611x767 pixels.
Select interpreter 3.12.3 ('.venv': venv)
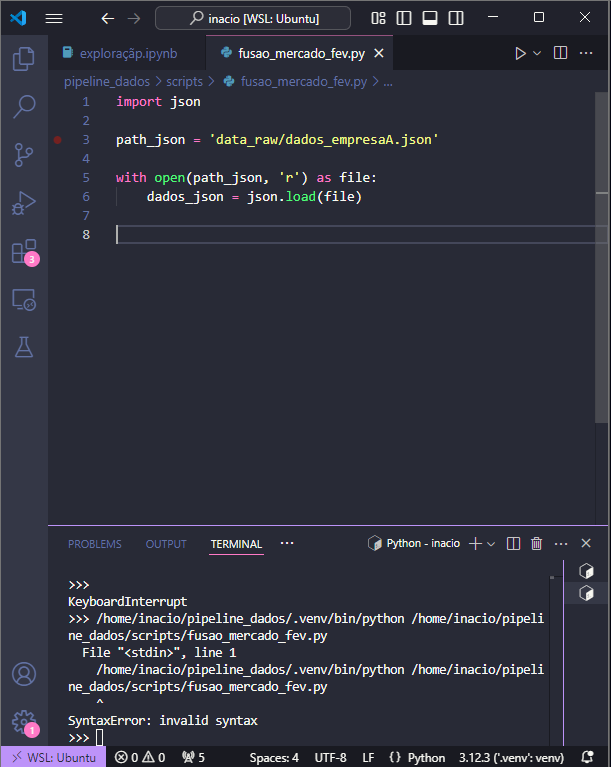[x=511, y=757]
